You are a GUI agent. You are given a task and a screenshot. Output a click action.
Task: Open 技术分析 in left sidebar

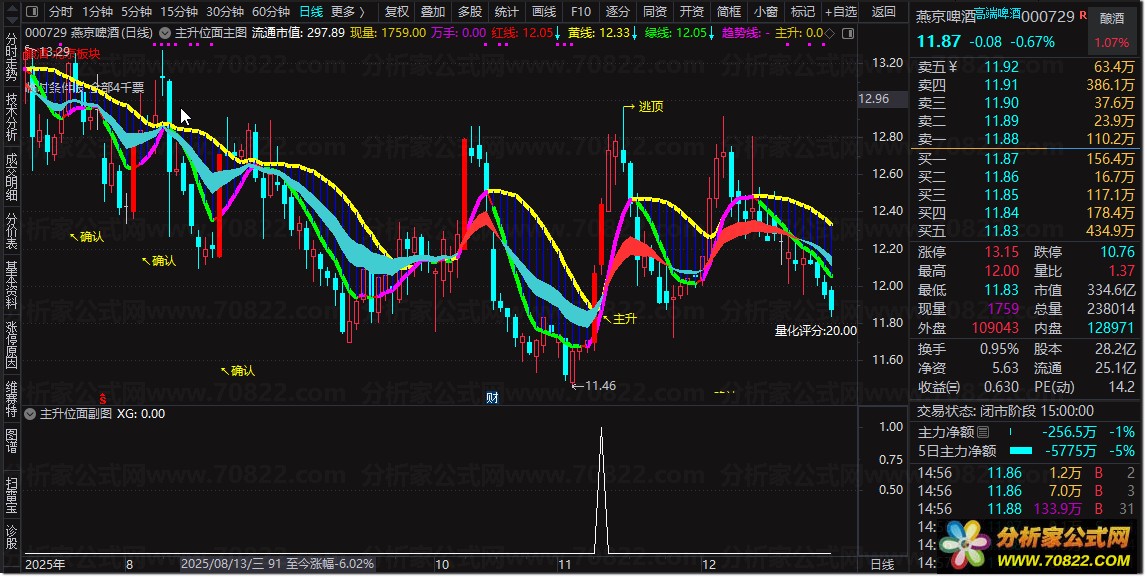click(12, 117)
